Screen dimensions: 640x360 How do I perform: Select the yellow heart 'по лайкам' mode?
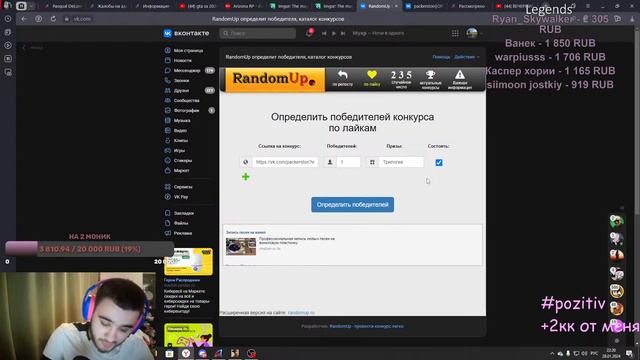click(x=371, y=78)
